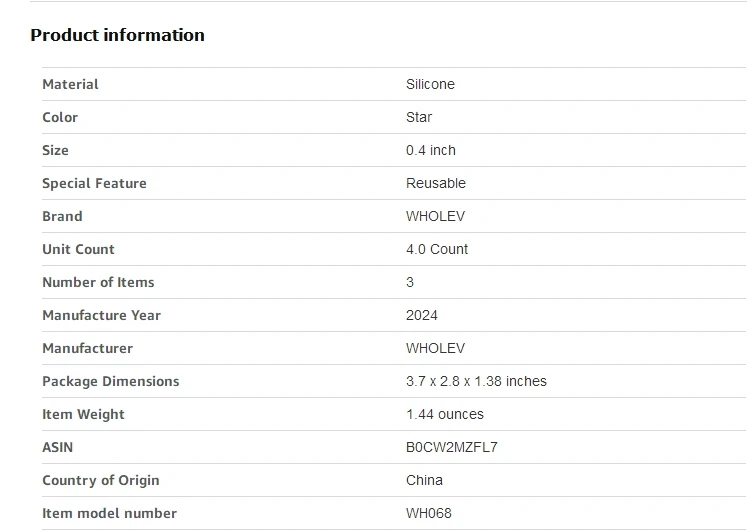Select the Package Dimensions label

pos(110,381)
